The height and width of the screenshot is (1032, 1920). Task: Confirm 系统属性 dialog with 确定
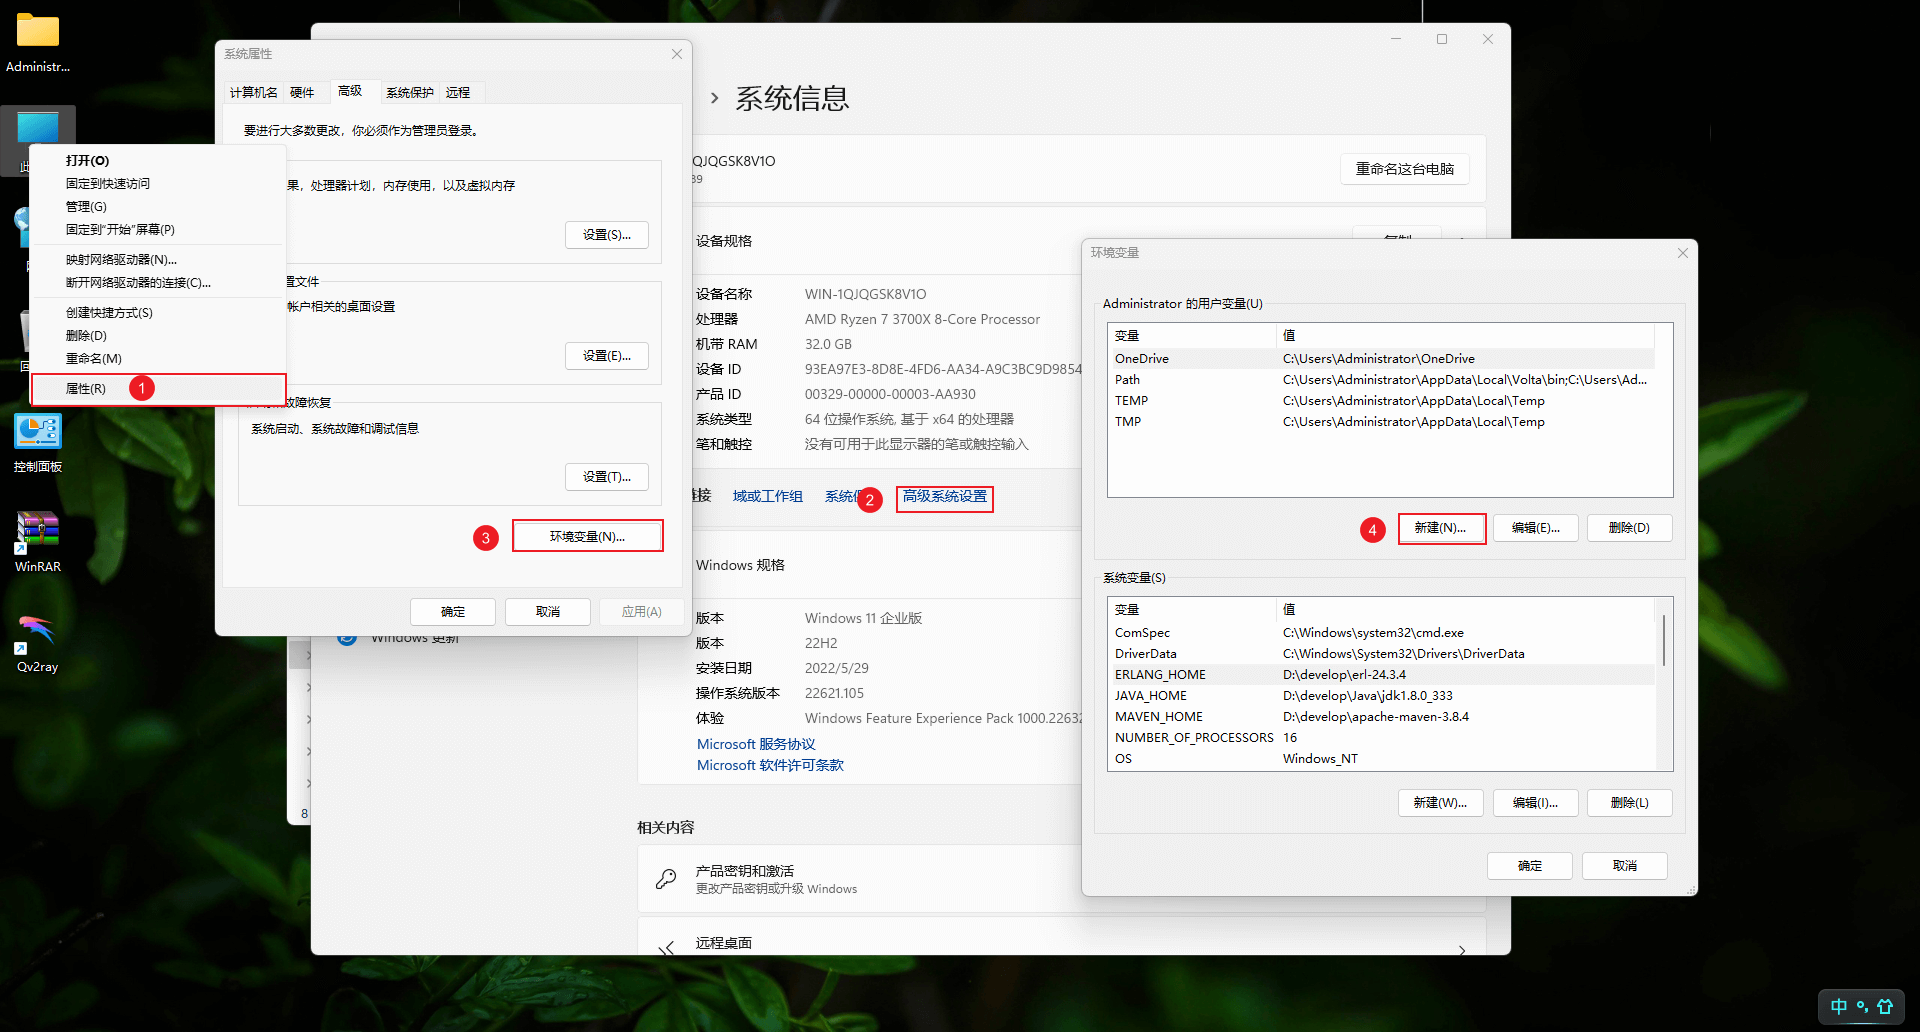coord(453,612)
